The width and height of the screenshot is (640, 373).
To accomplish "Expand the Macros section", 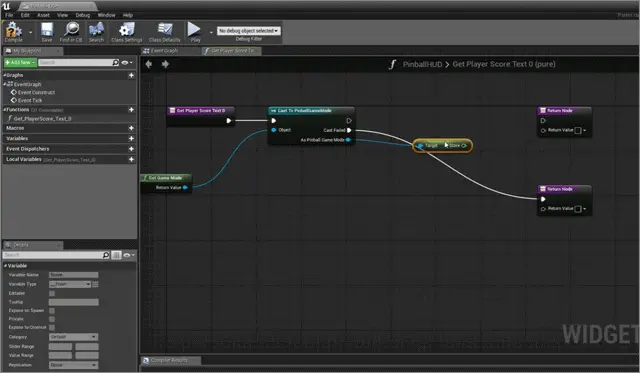I will point(15,128).
